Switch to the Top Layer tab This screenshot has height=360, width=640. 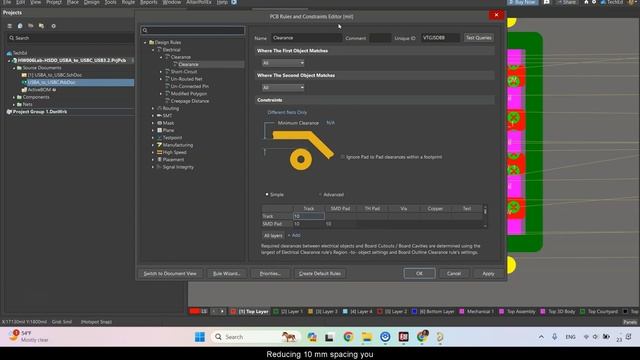click(x=250, y=311)
